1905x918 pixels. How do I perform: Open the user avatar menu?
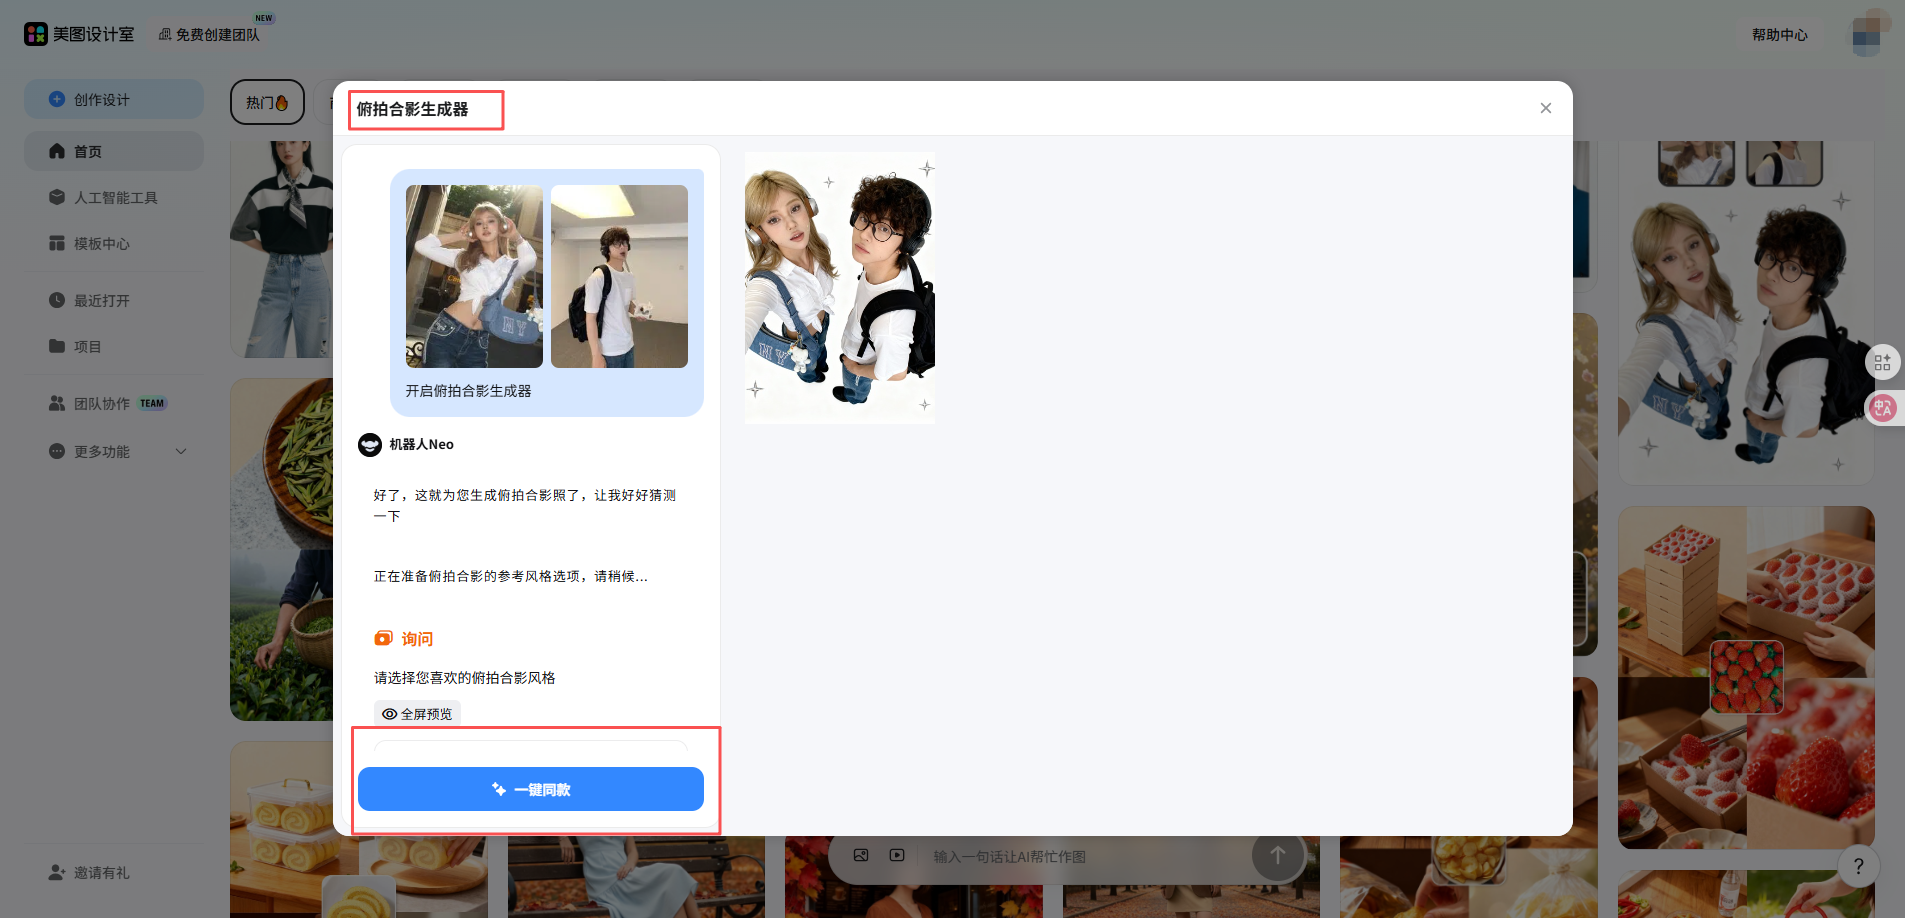click(x=1866, y=34)
